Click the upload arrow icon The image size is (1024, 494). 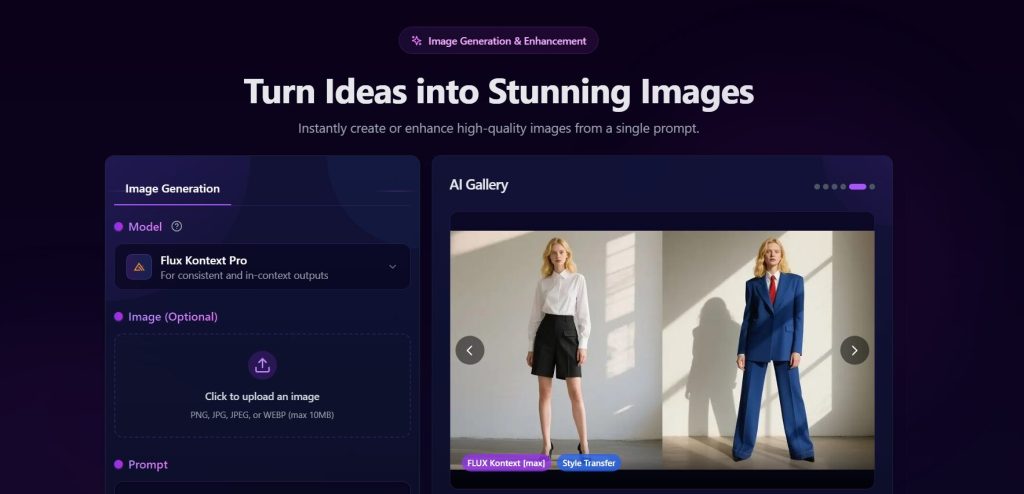[263, 365]
